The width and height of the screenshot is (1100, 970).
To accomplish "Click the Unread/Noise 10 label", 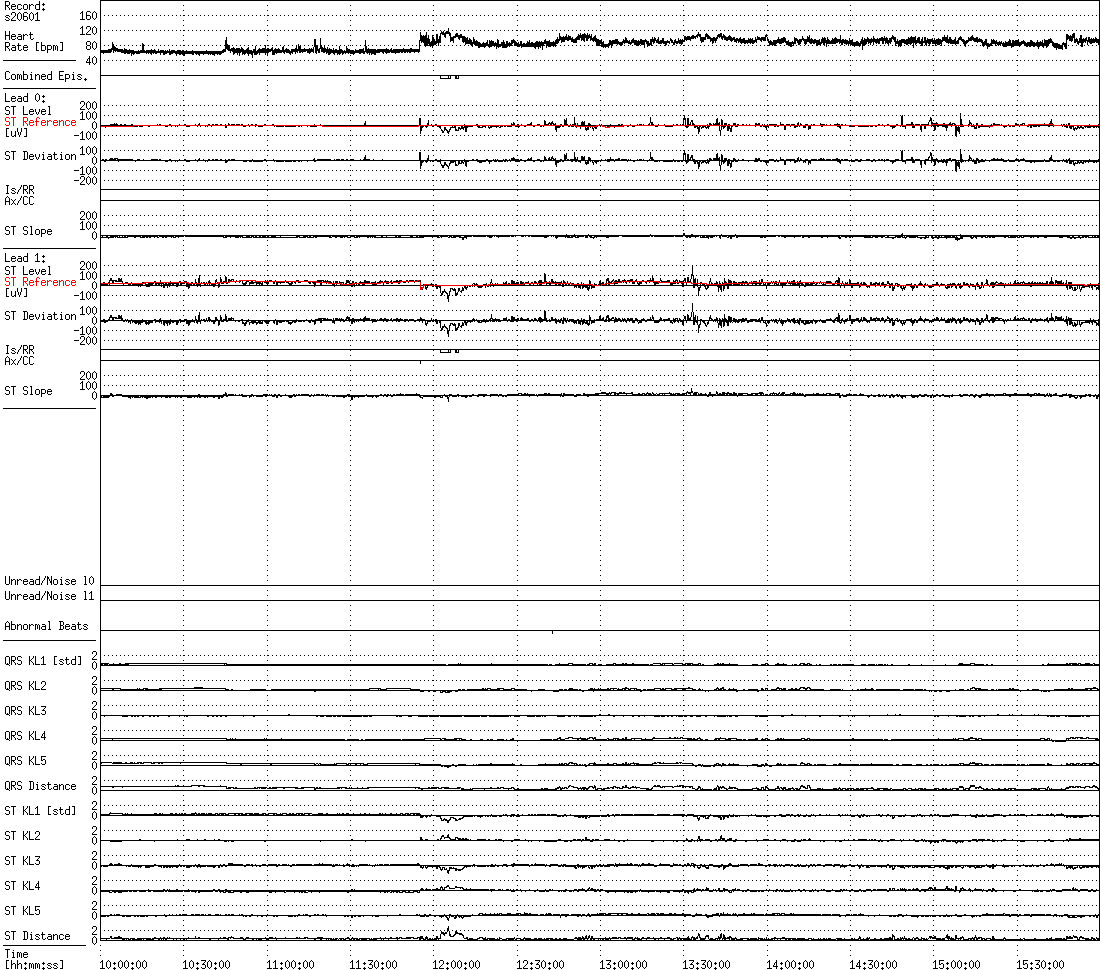I will pyautogui.click(x=49, y=581).
